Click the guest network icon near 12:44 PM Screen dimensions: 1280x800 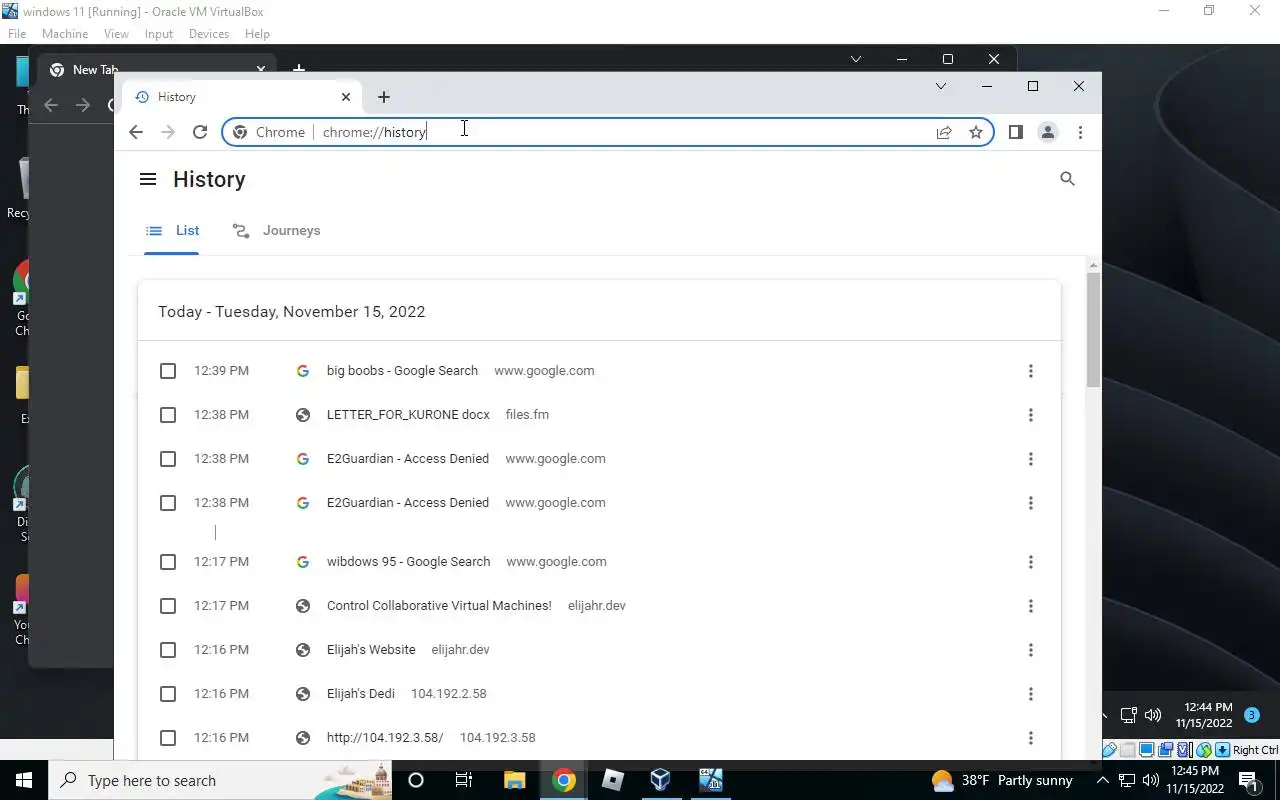tap(1128, 715)
